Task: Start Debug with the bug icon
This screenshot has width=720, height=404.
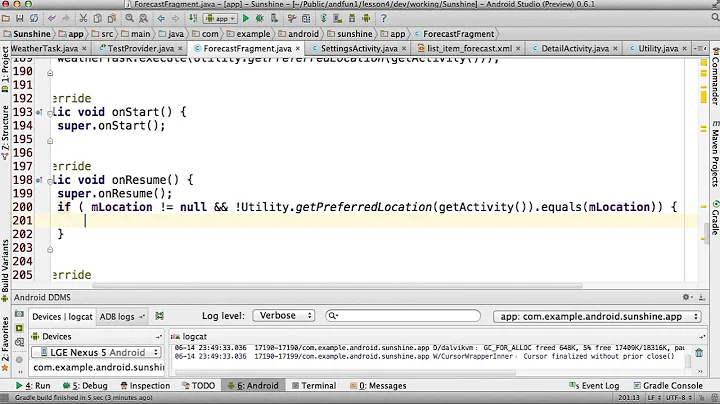Action: [259, 18]
